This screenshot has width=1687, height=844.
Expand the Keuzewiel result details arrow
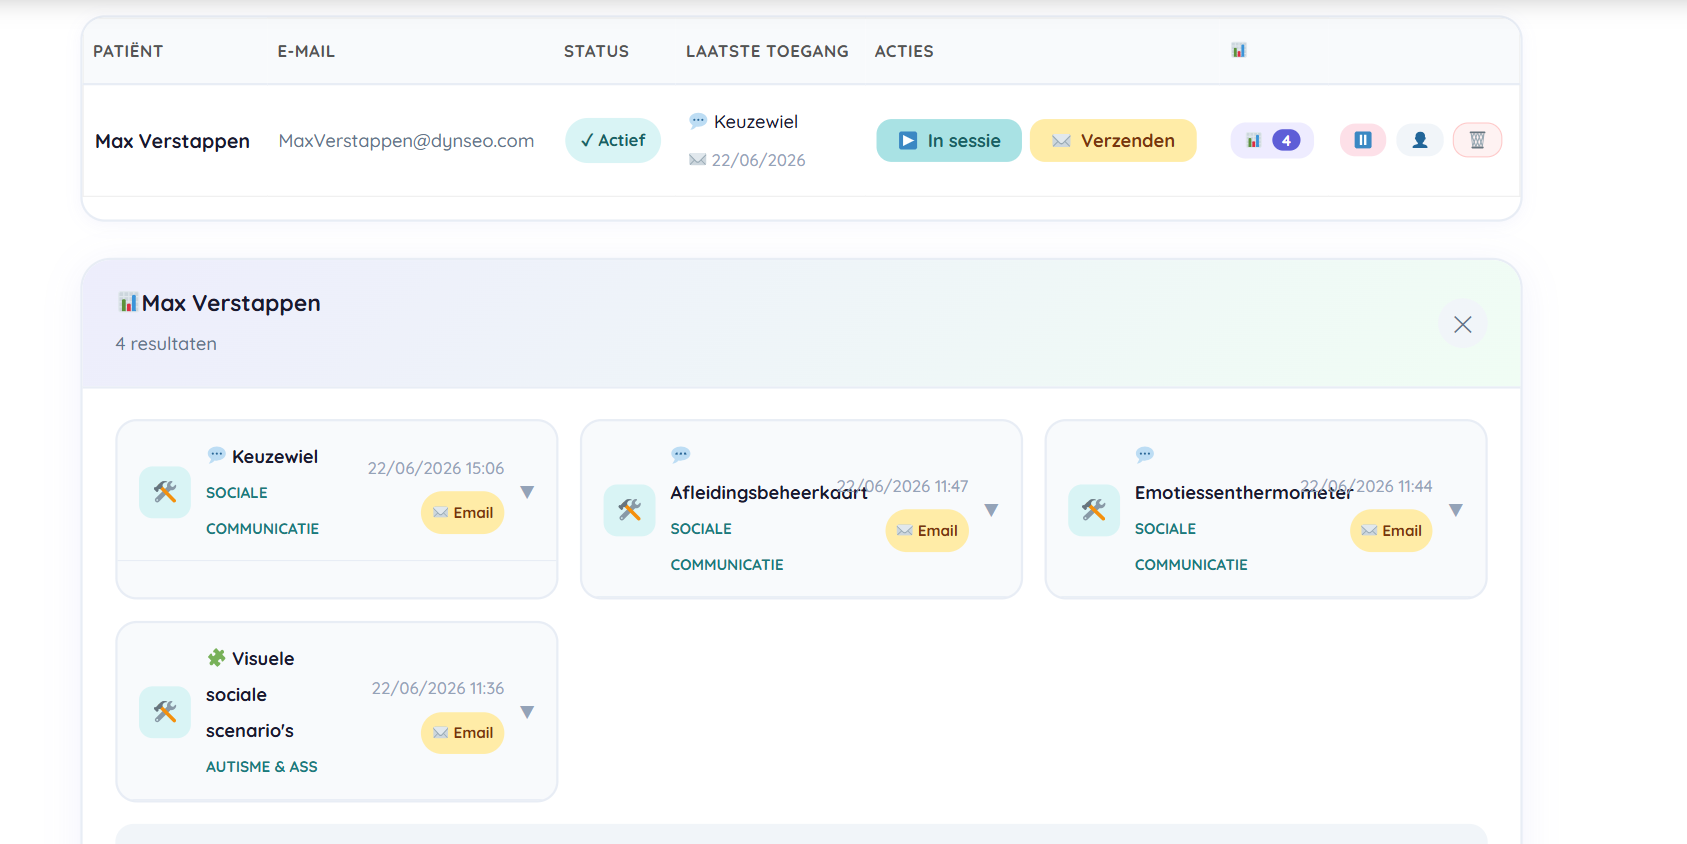point(527,492)
